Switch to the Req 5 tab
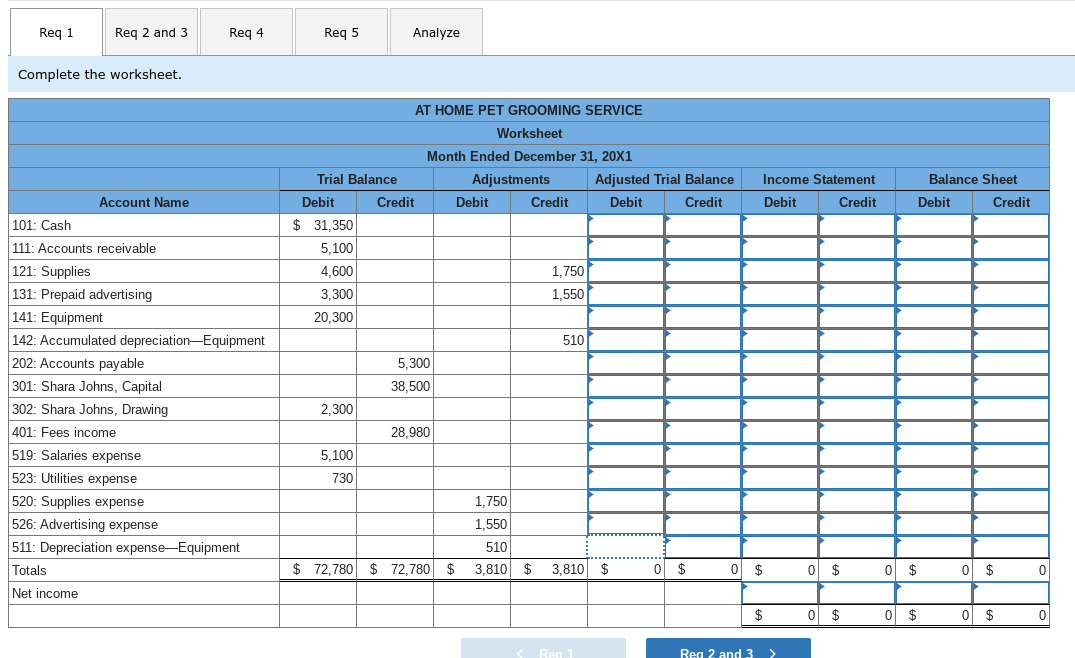This screenshot has width=1075, height=658. coord(341,32)
